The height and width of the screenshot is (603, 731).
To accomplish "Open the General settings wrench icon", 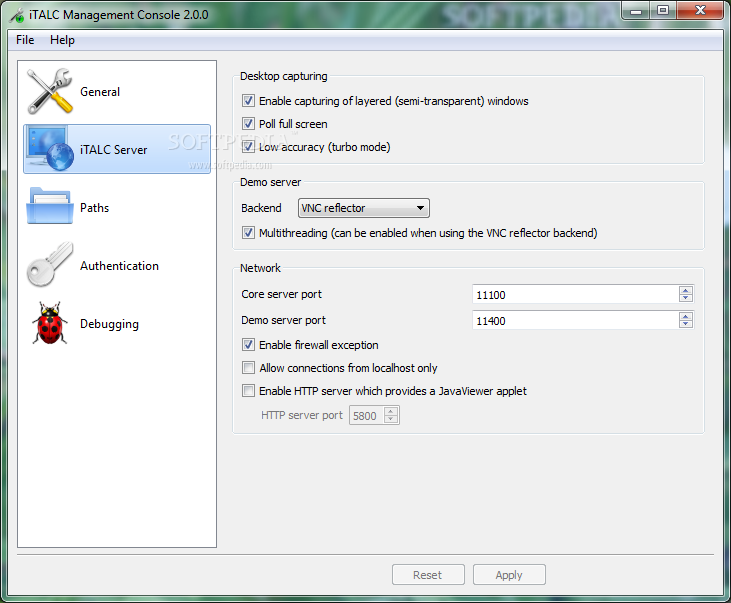I will (x=50, y=91).
